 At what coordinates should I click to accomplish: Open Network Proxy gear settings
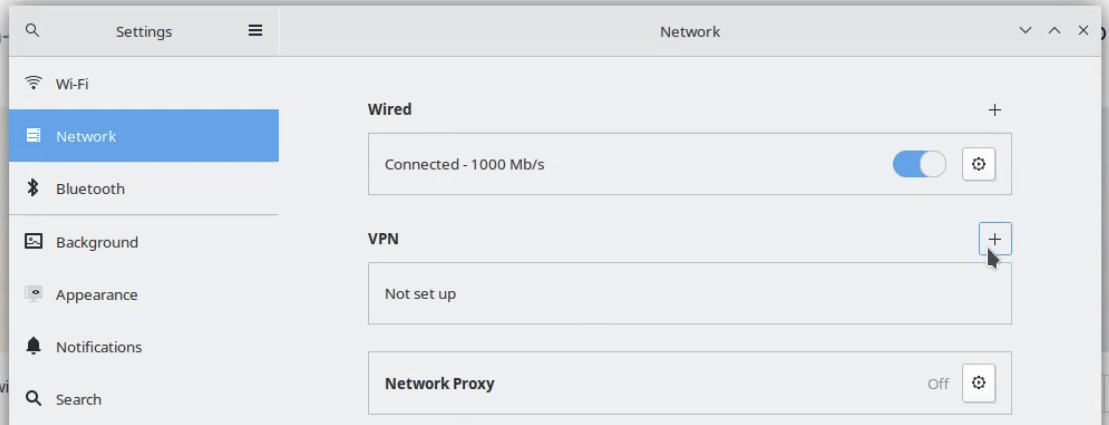[x=978, y=383]
